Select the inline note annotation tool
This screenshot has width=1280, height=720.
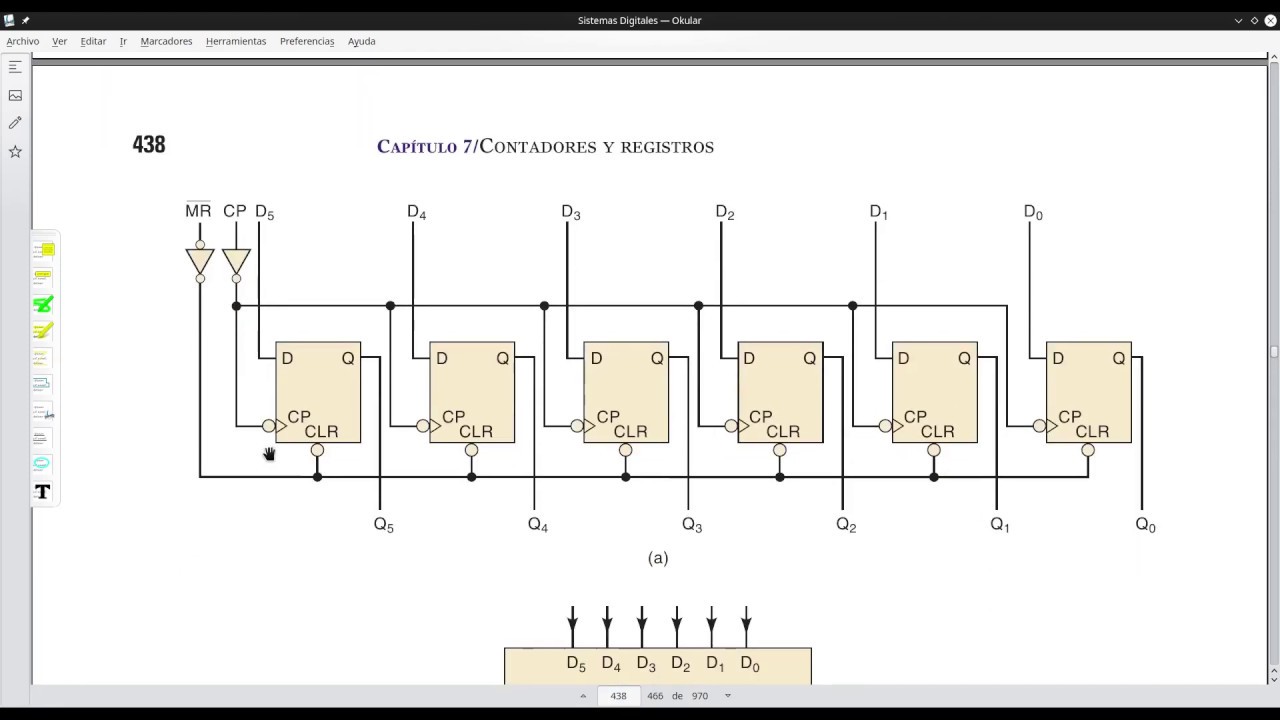pos(43,277)
